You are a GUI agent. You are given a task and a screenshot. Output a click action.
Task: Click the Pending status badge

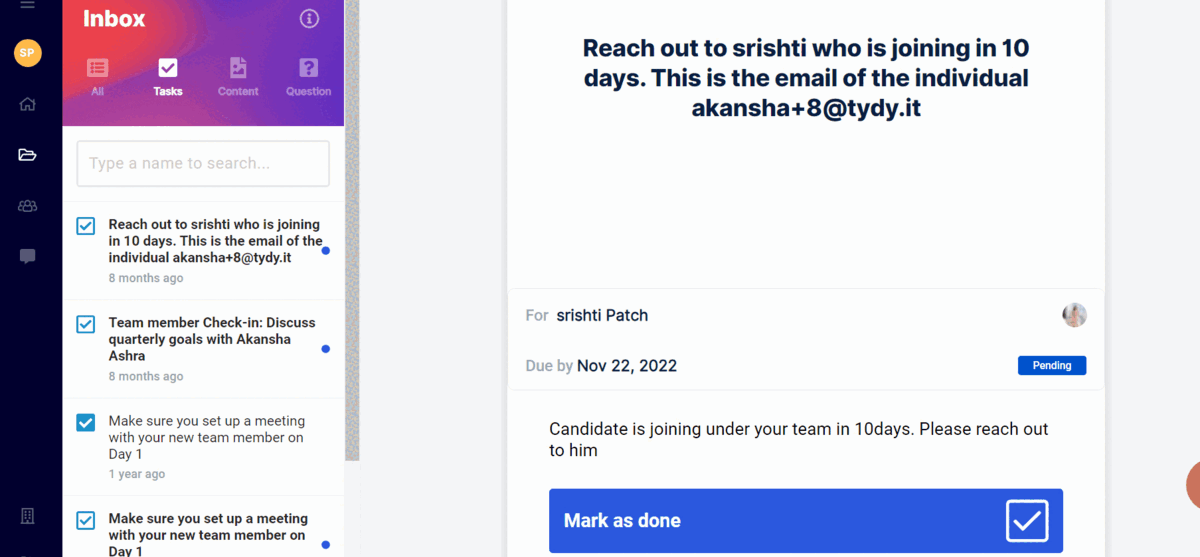click(x=1052, y=366)
